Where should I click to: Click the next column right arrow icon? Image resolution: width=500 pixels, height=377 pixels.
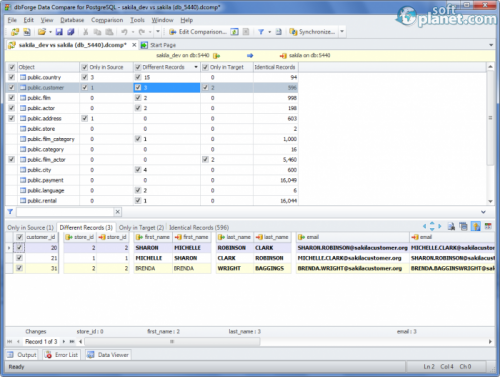[x=440, y=226]
